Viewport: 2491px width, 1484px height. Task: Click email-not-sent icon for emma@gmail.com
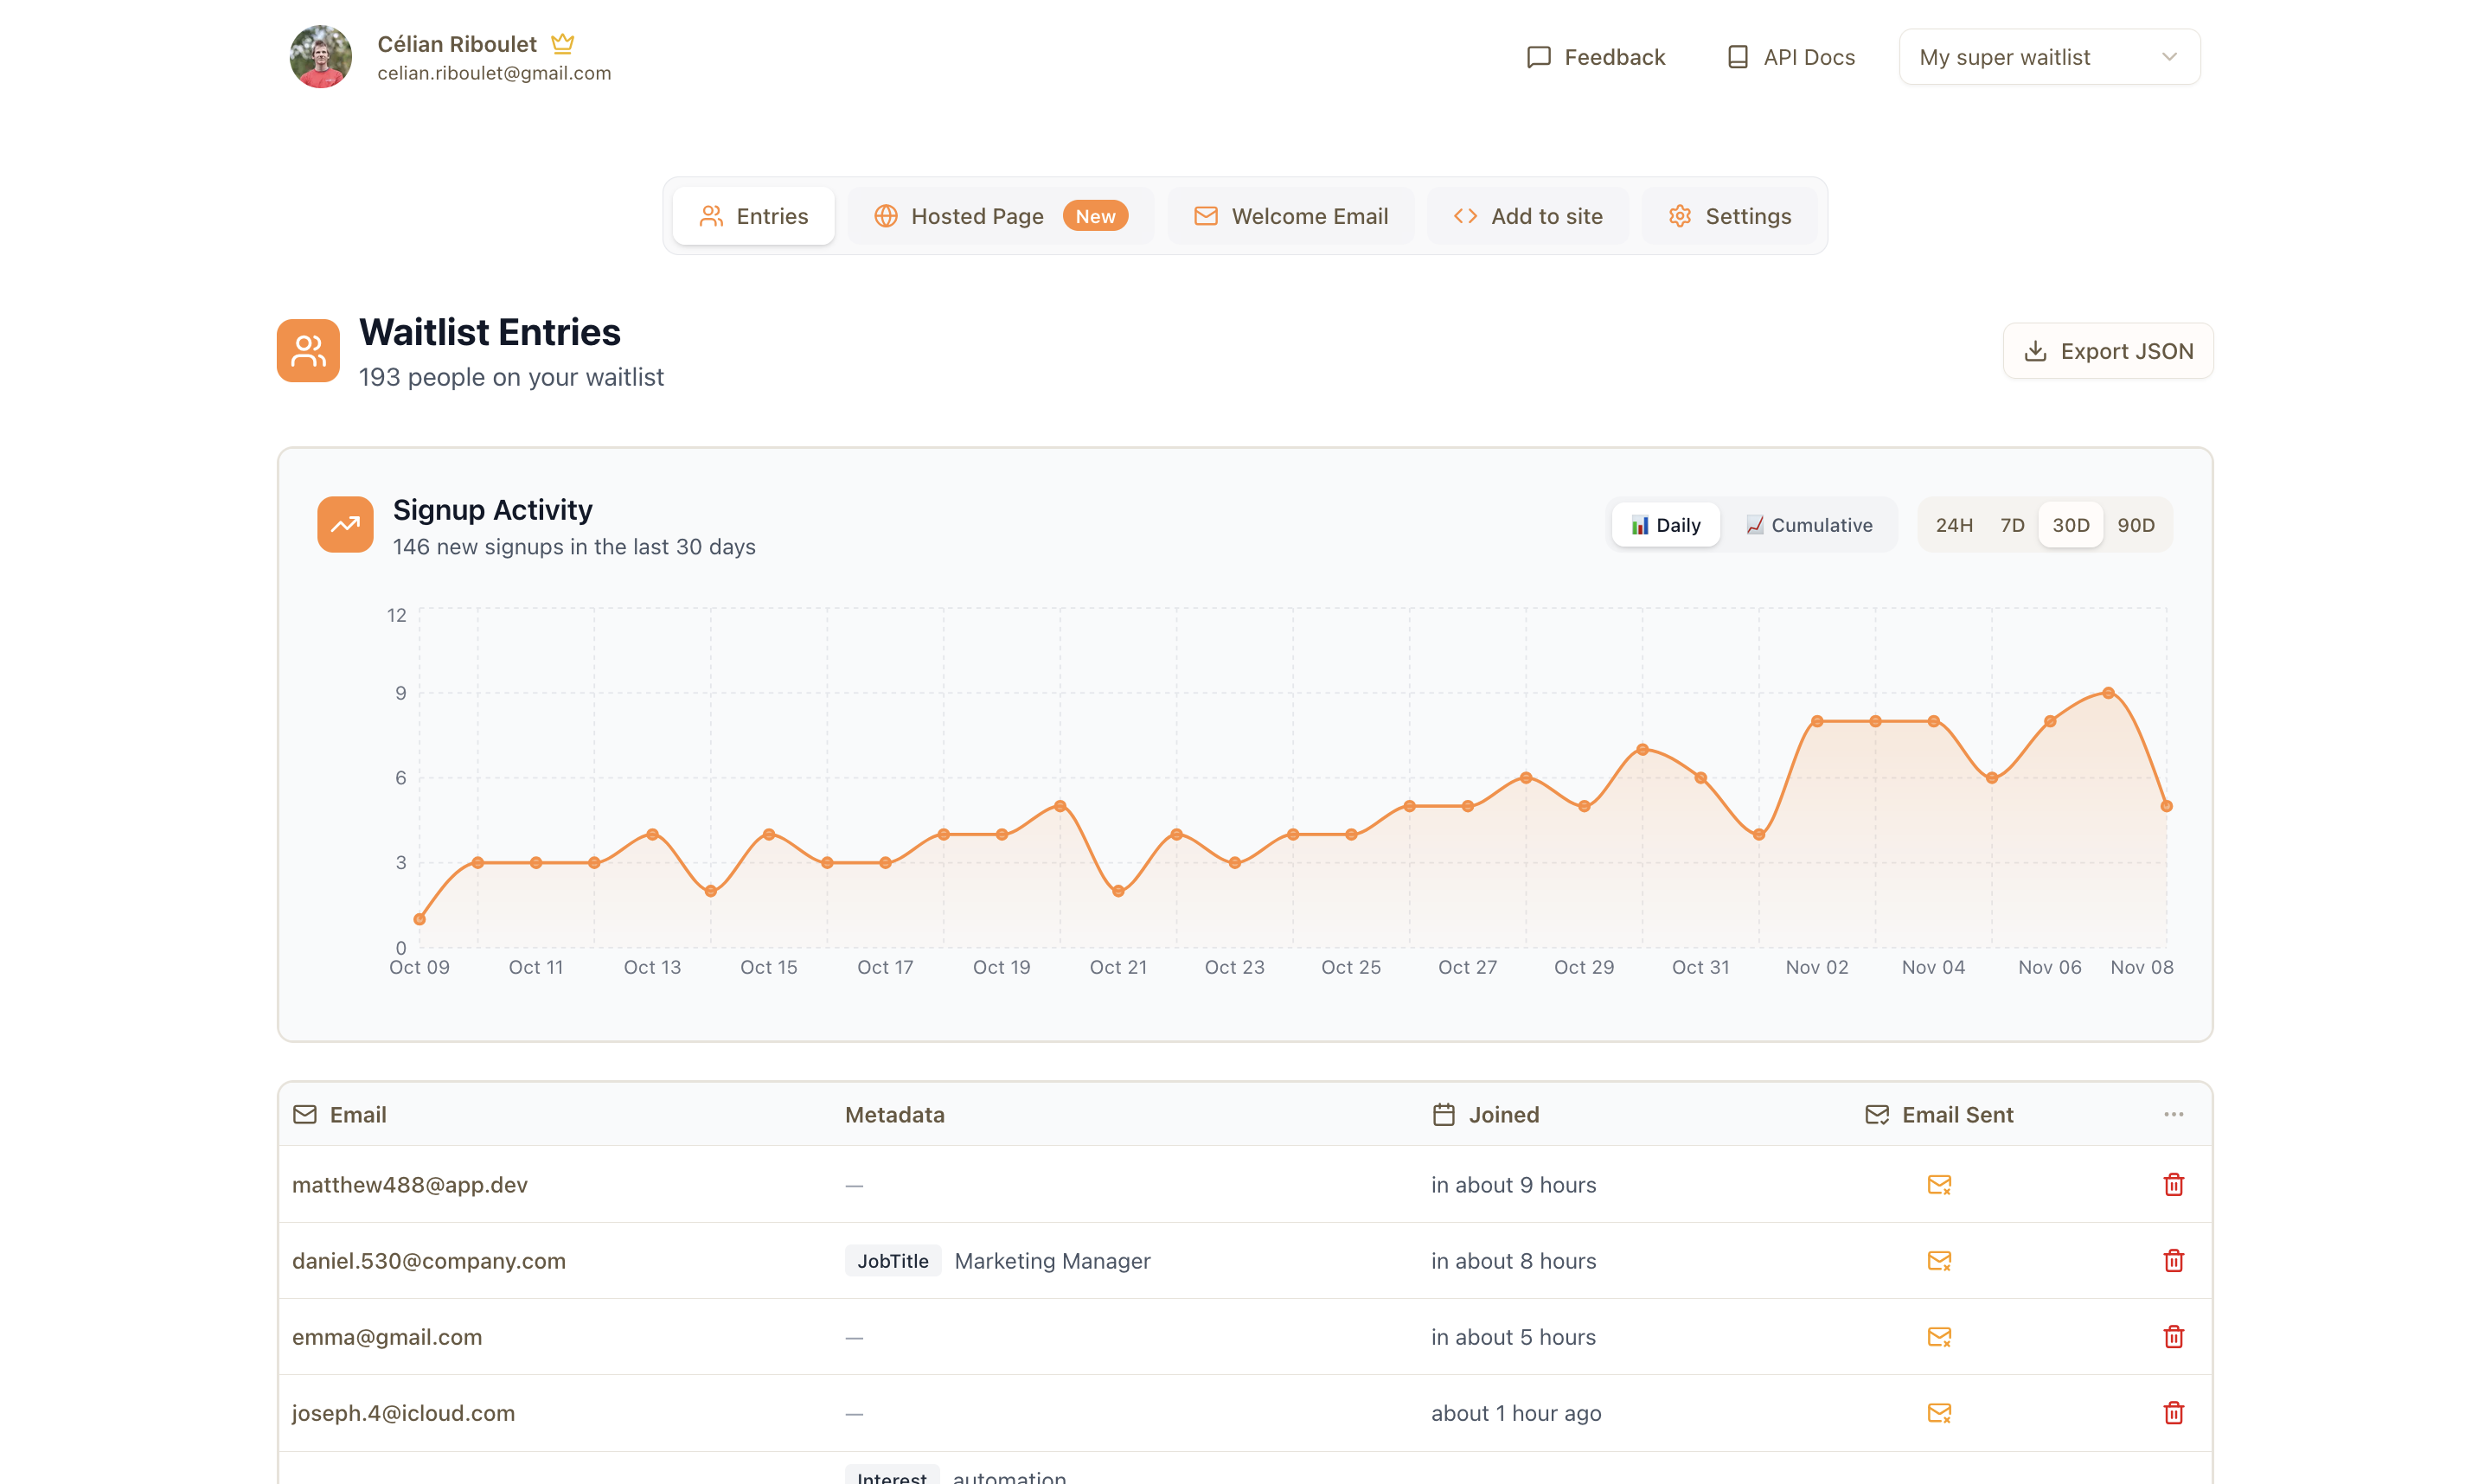tap(1939, 1336)
